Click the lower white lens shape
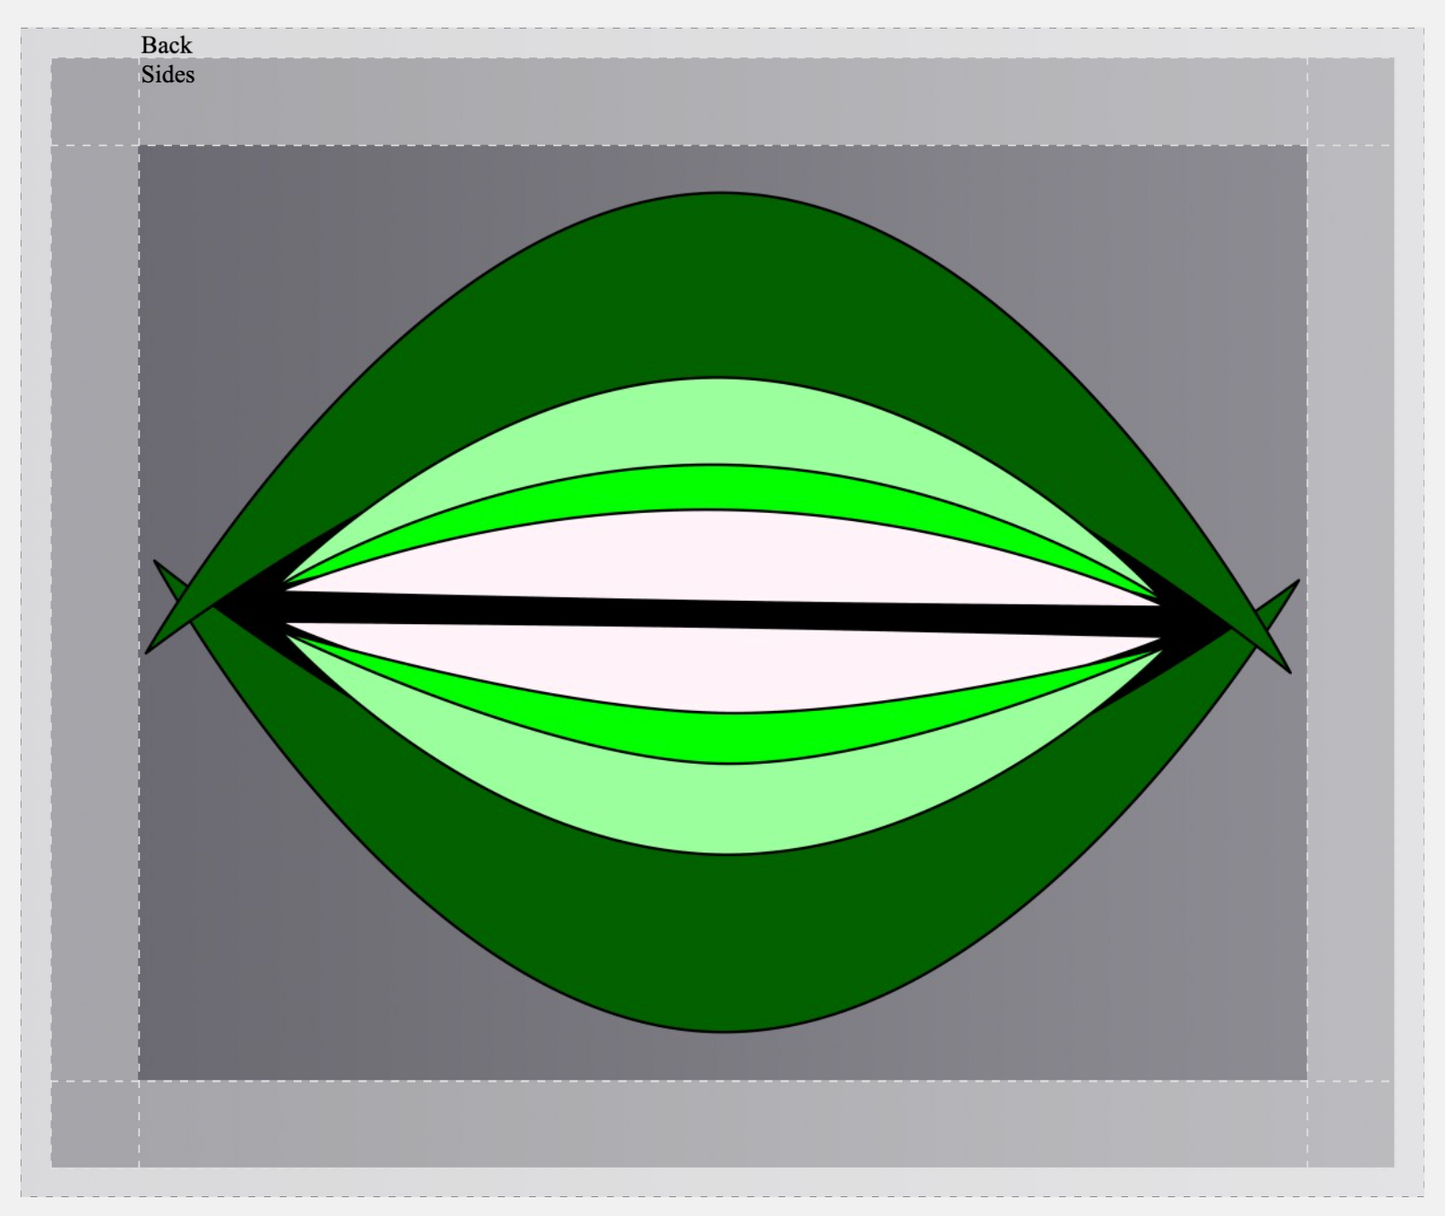This screenshot has width=1445, height=1216. coord(730,670)
